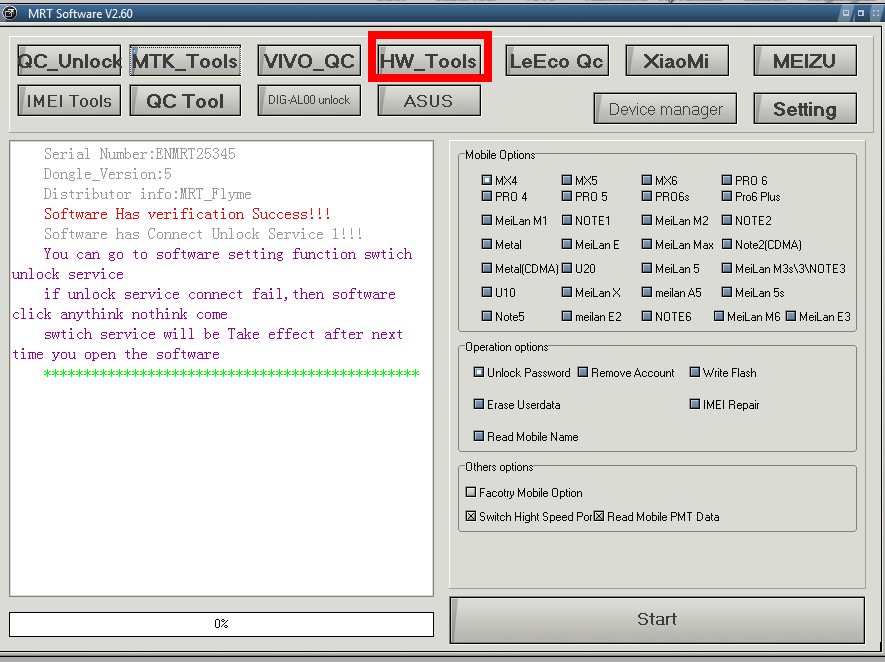
Task: Open the XiaoMi module
Action: [x=677, y=60]
